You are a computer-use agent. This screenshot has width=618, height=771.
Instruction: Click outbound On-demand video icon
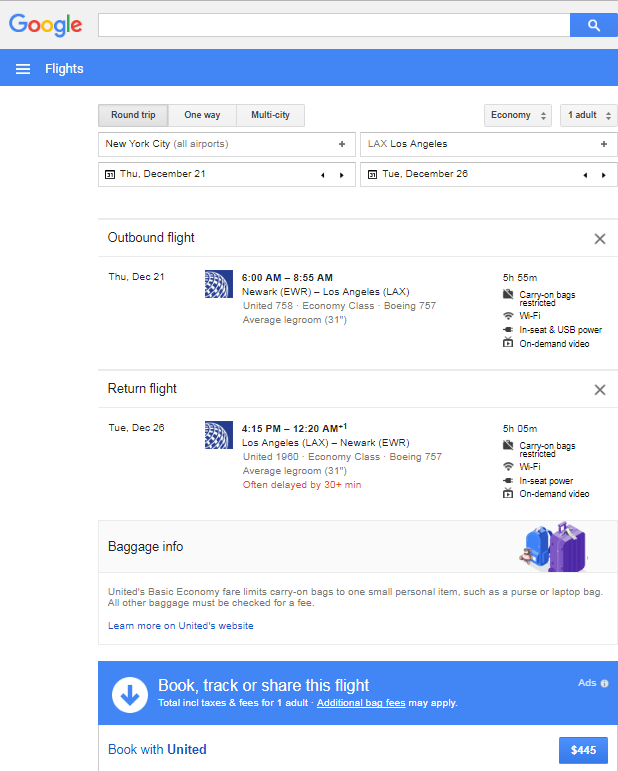(x=508, y=343)
